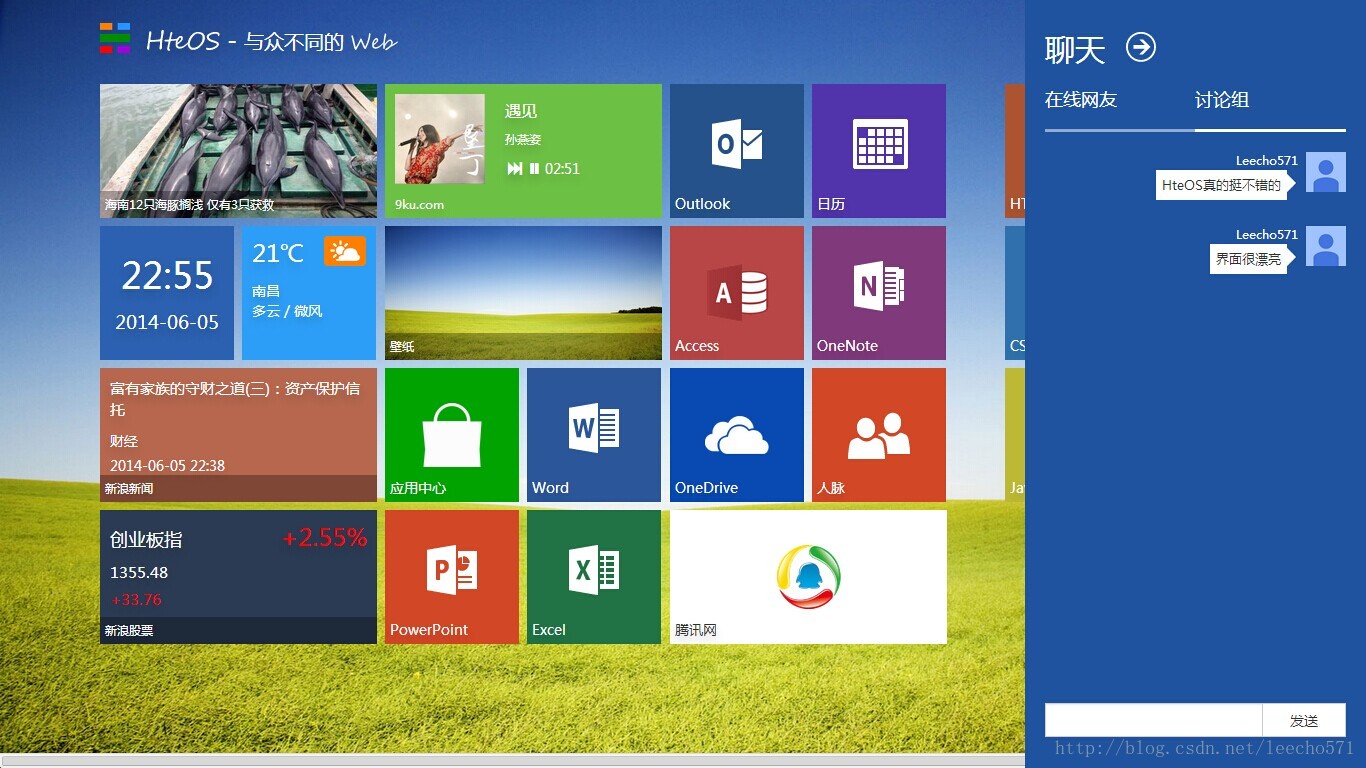Open the 新浪新闻 news tile
Viewport: 1366px width, 768px height.
point(238,435)
